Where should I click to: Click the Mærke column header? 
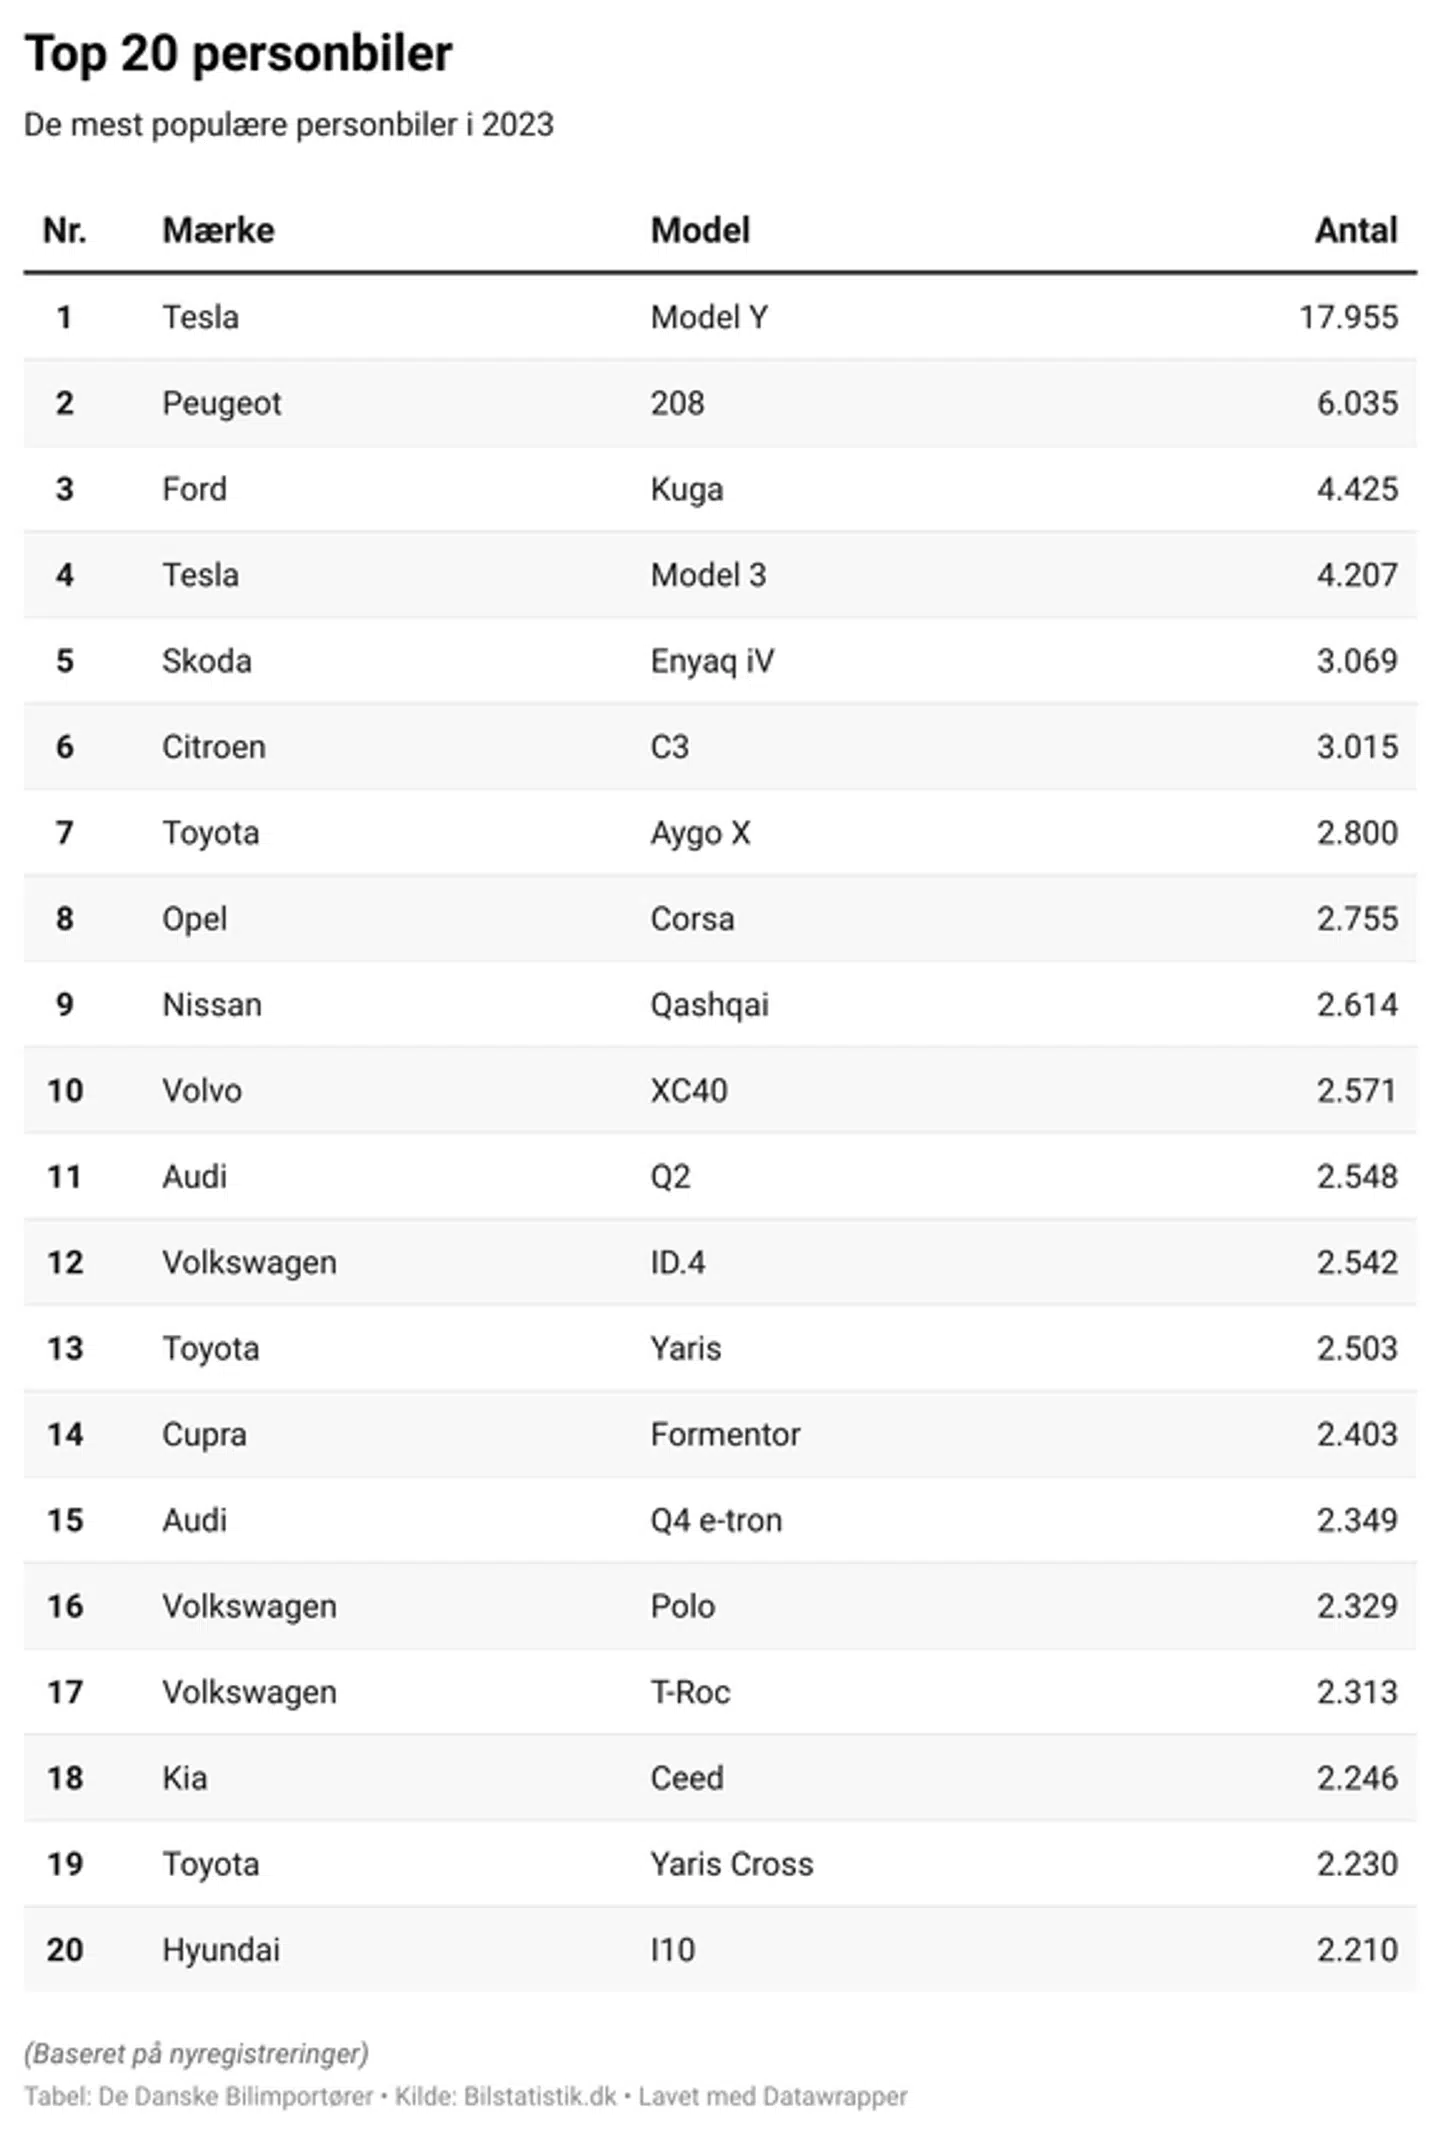[x=218, y=231]
